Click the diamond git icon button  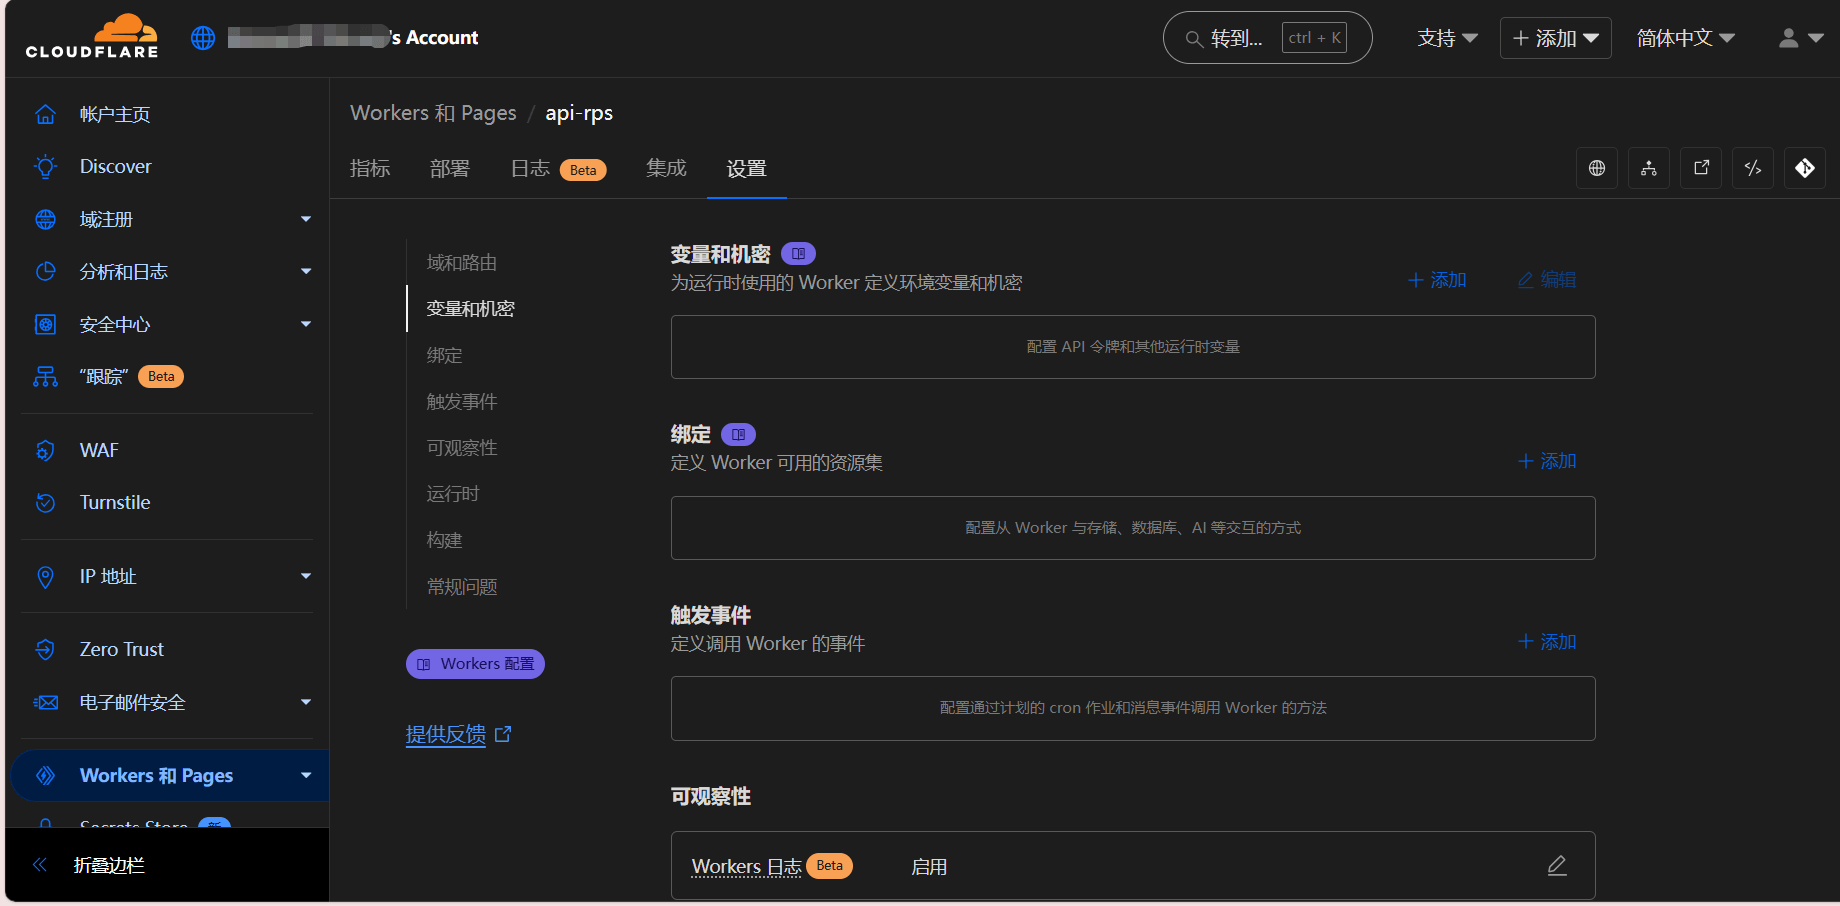point(1805,168)
